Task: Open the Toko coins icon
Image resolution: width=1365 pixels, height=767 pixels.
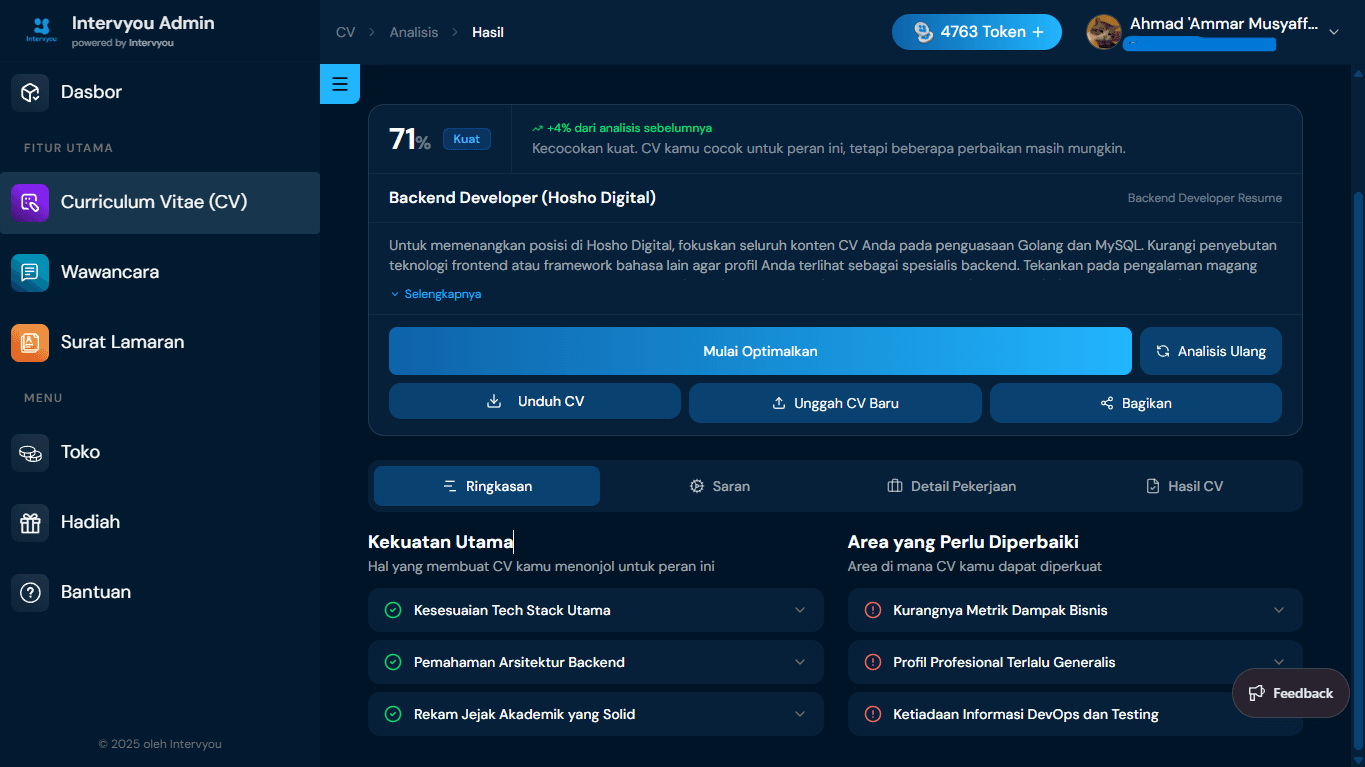Action: click(30, 452)
